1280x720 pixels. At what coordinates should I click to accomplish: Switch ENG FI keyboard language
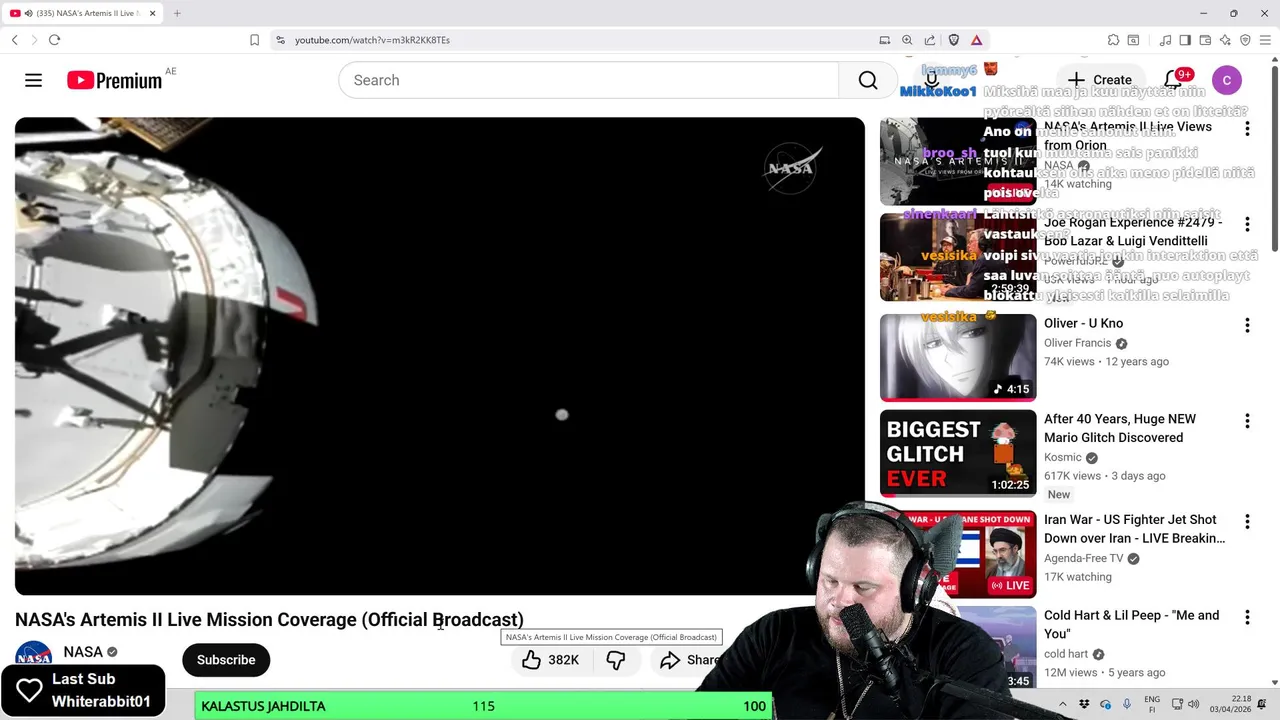point(1152,705)
